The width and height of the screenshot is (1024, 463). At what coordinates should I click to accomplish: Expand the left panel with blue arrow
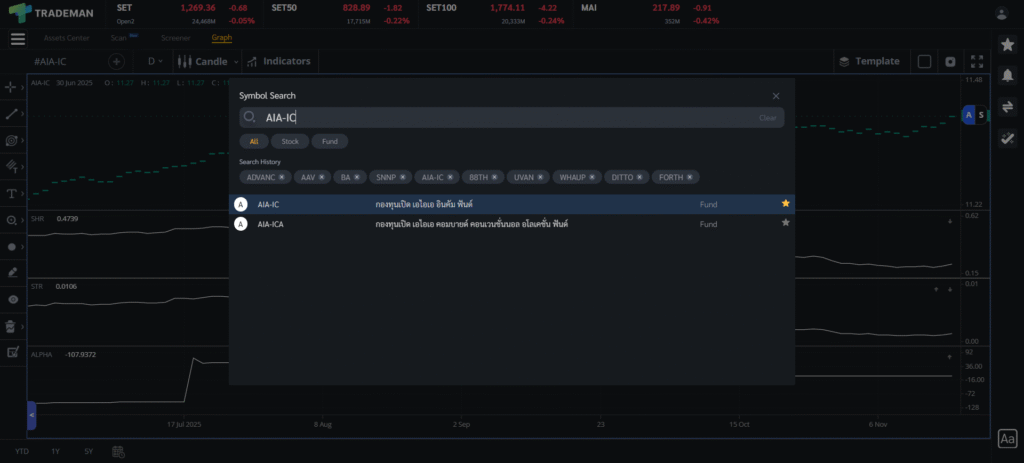click(32, 414)
